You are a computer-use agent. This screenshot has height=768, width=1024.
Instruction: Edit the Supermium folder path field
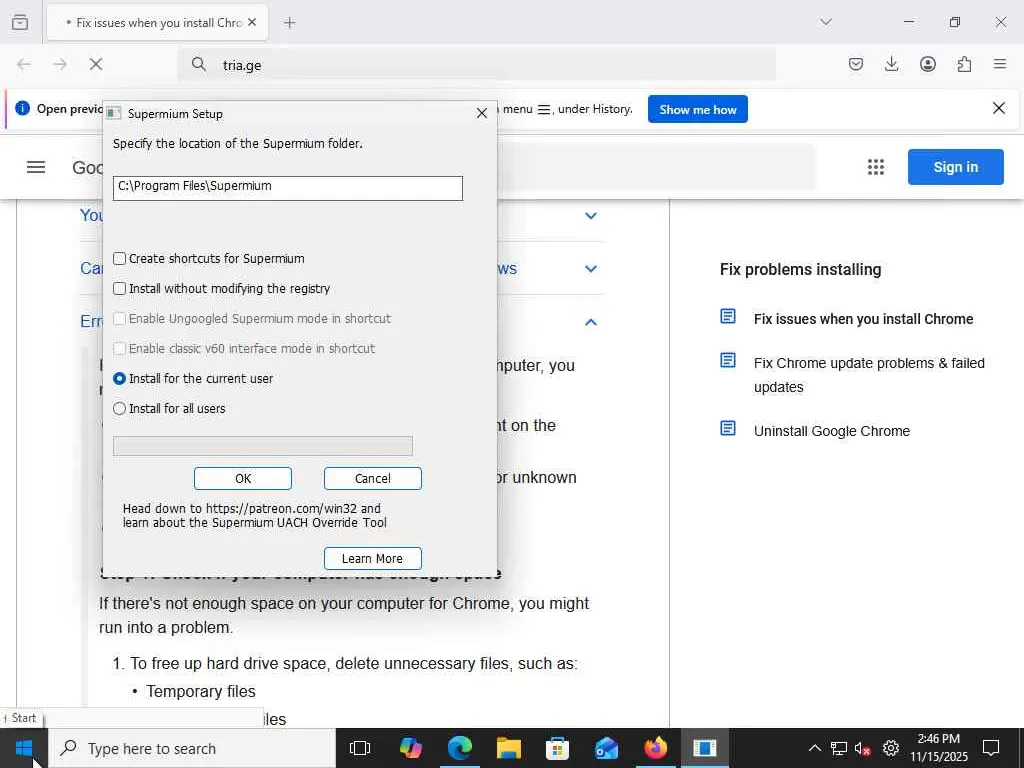[287, 188]
